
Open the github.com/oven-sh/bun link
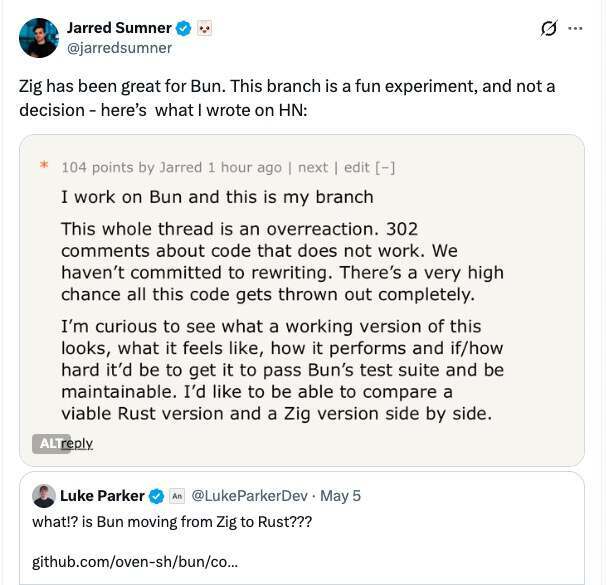click(x=135, y=561)
